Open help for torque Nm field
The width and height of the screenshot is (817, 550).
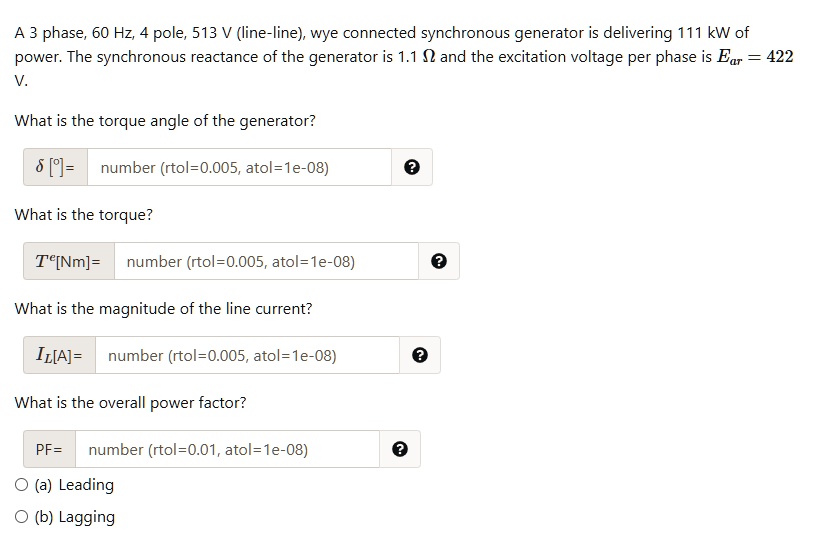(x=439, y=262)
